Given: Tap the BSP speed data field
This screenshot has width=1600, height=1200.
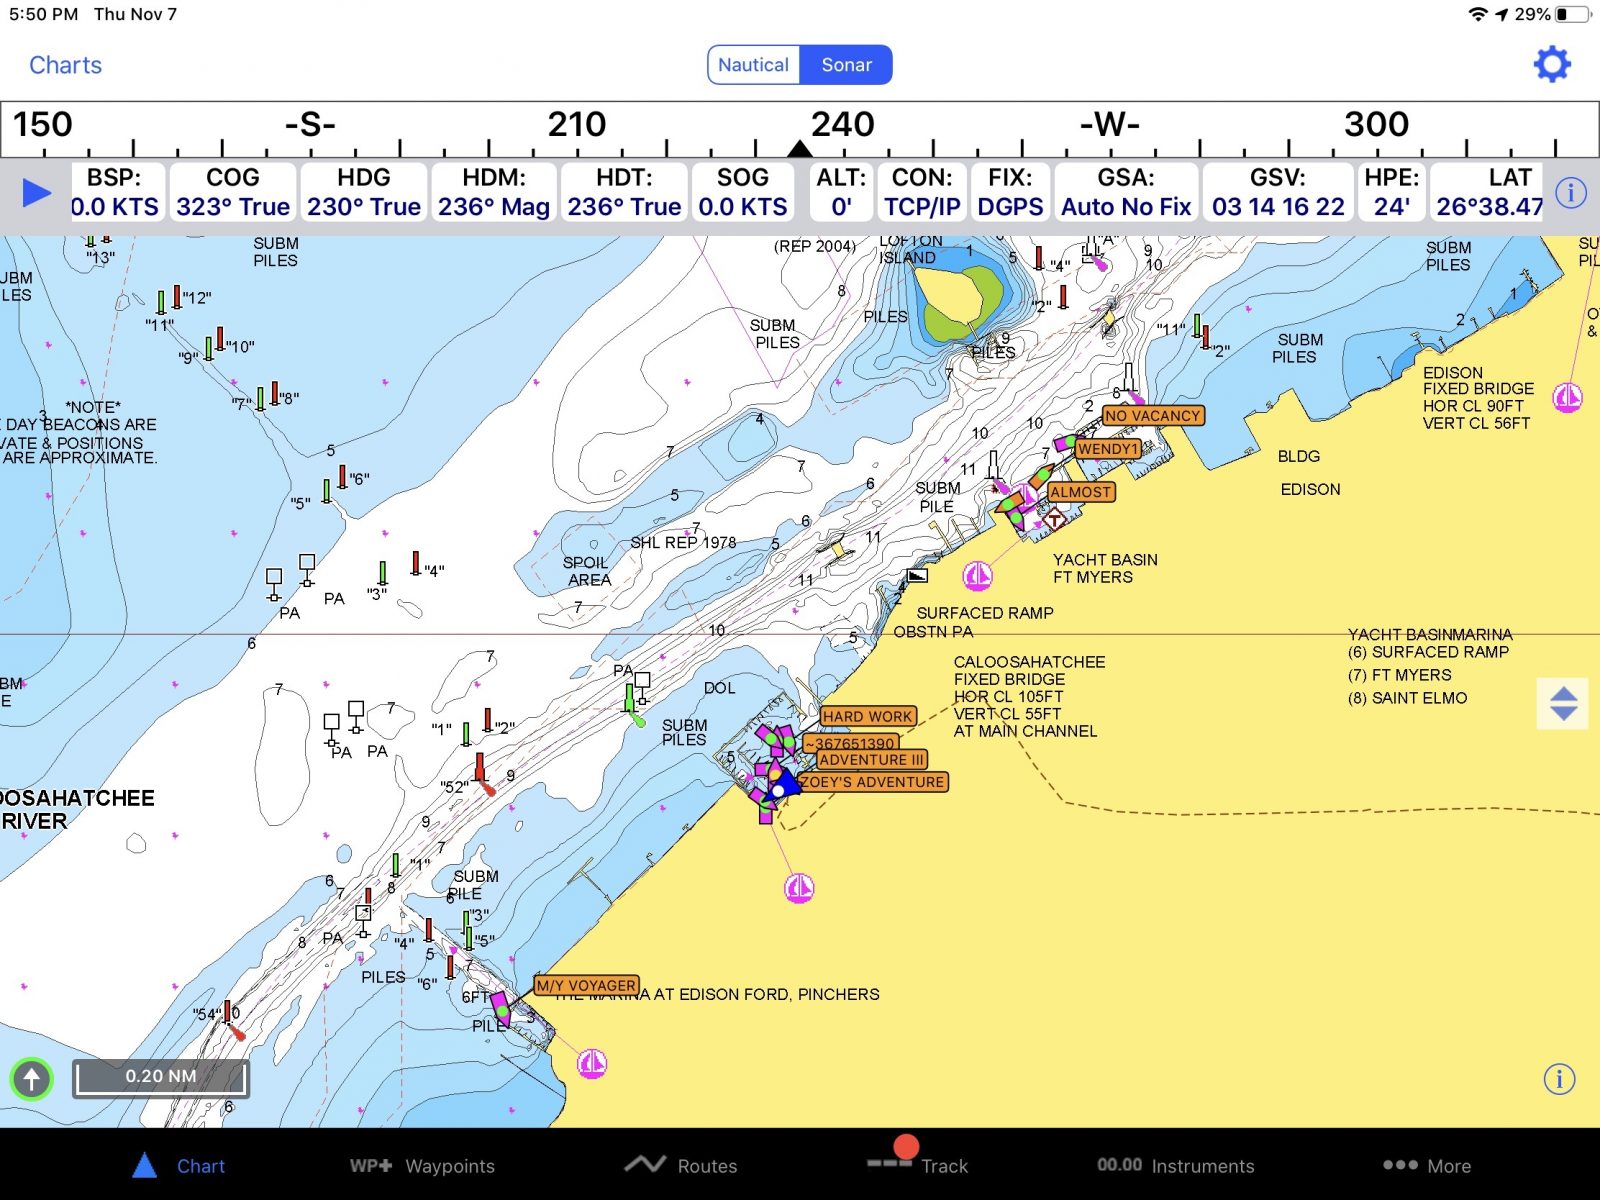Looking at the screenshot, I should tap(115, 192).
